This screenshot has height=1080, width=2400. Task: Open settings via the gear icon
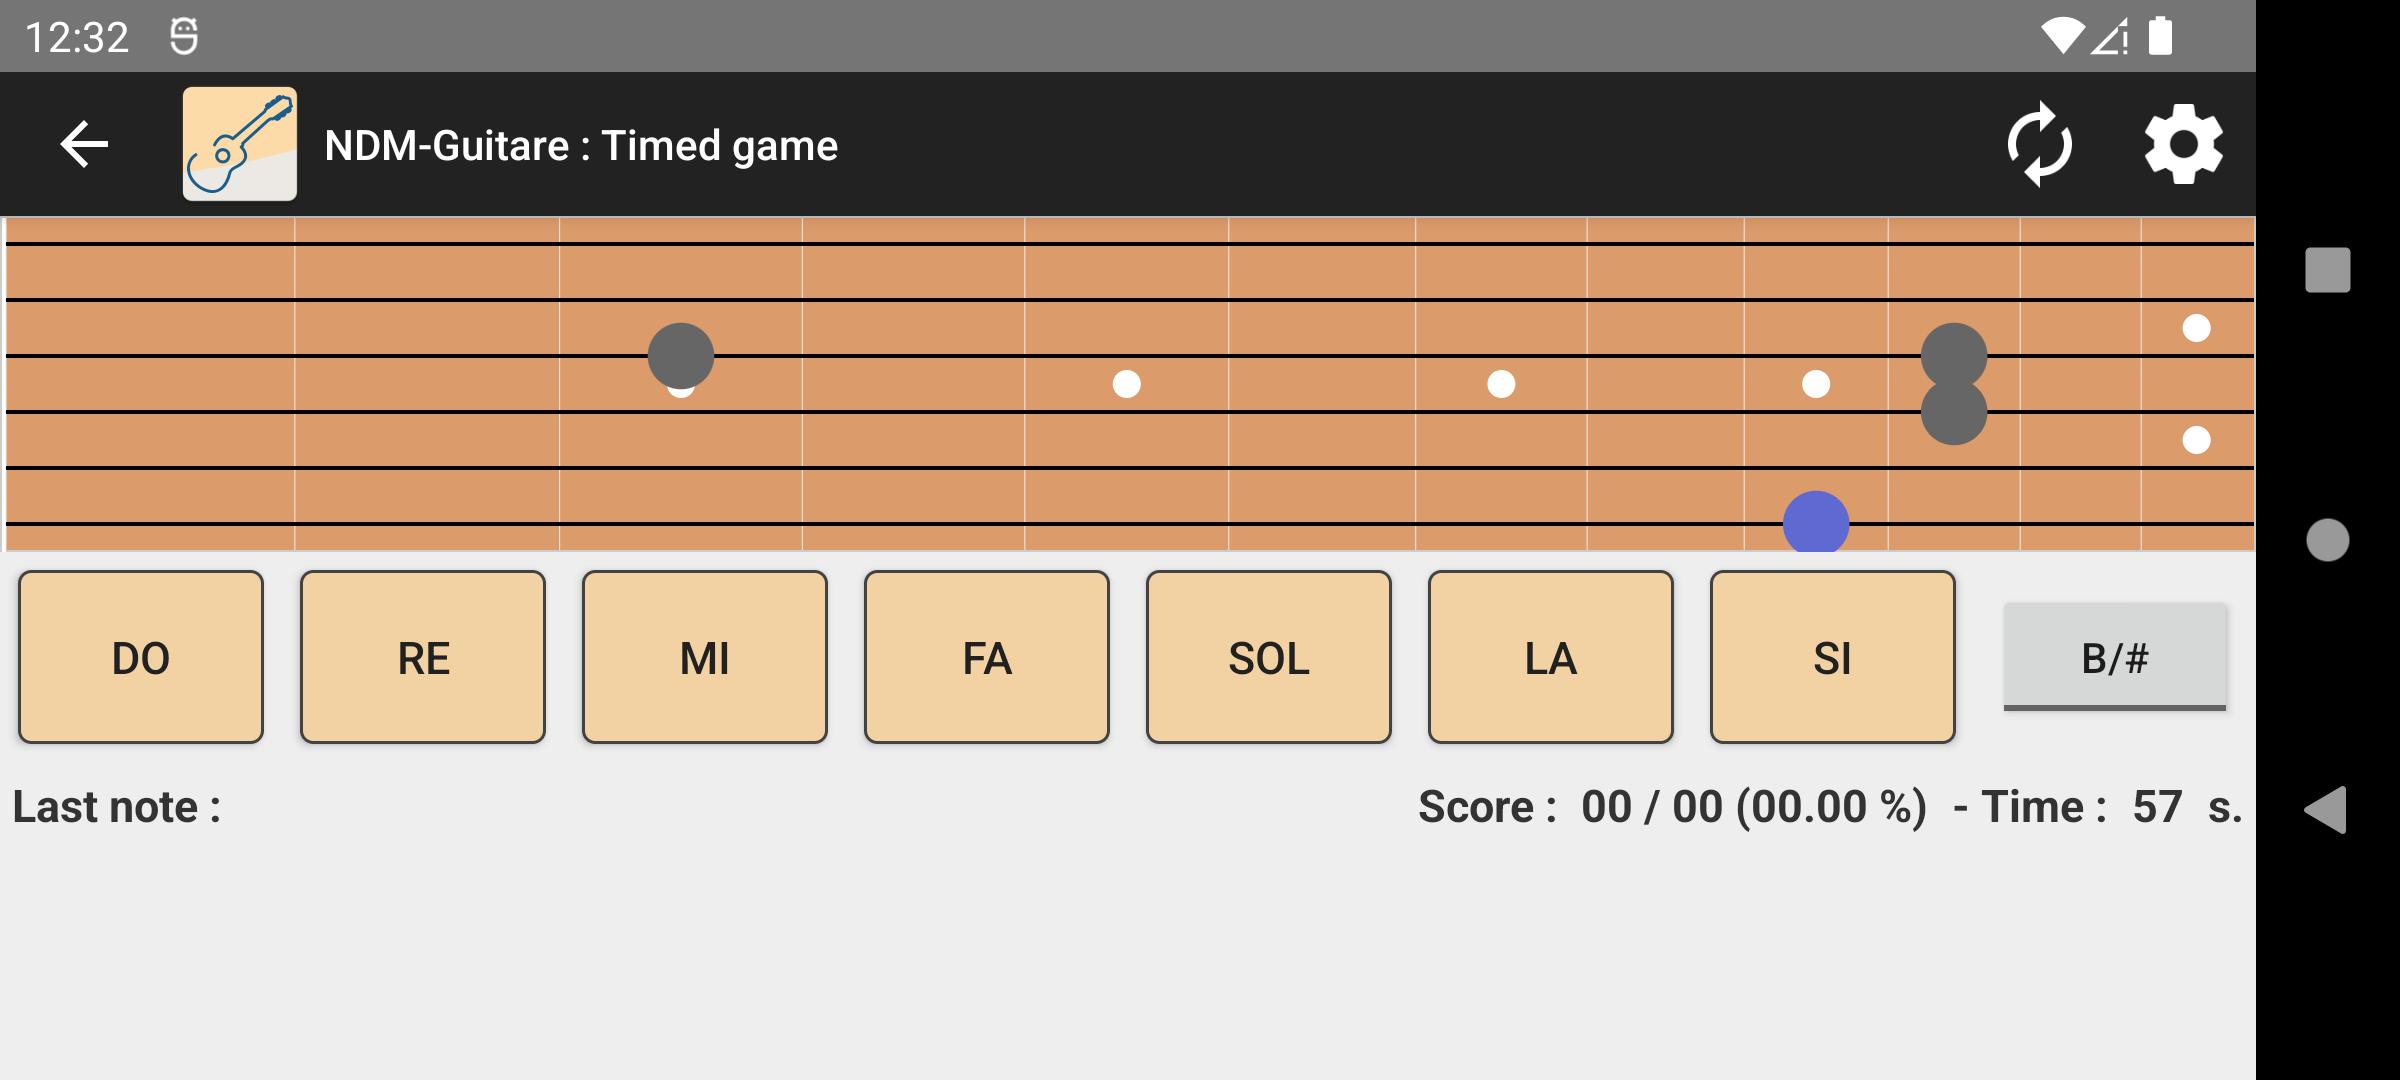(x=2183, y=145)
